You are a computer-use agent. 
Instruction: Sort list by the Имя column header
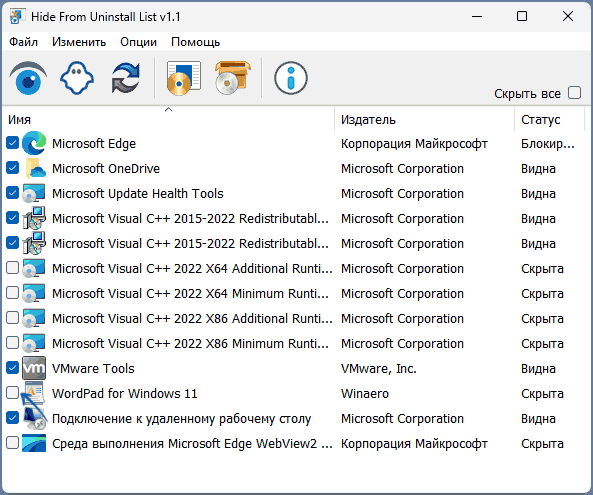[x=168, y=119]
